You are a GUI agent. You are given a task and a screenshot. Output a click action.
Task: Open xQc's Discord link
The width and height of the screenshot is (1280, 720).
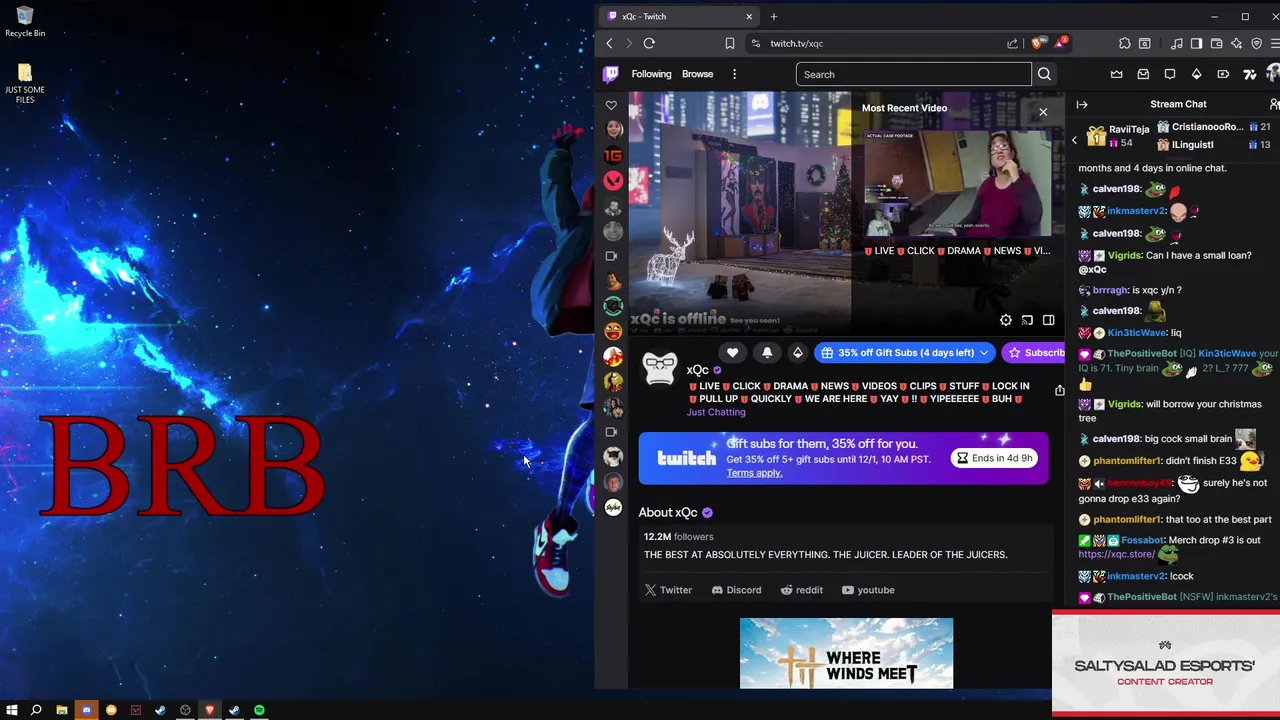(x=736, y=590)
